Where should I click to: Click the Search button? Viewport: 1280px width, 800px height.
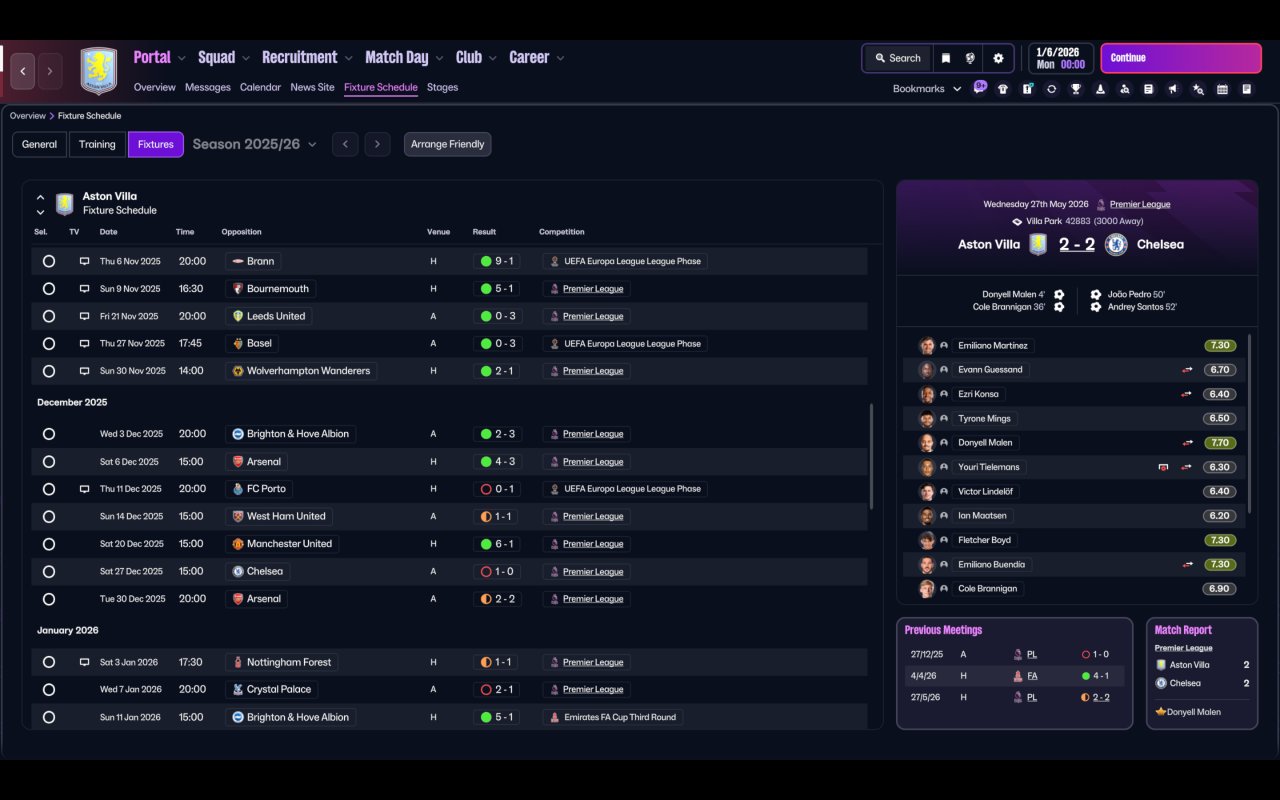tap(897, 58)
